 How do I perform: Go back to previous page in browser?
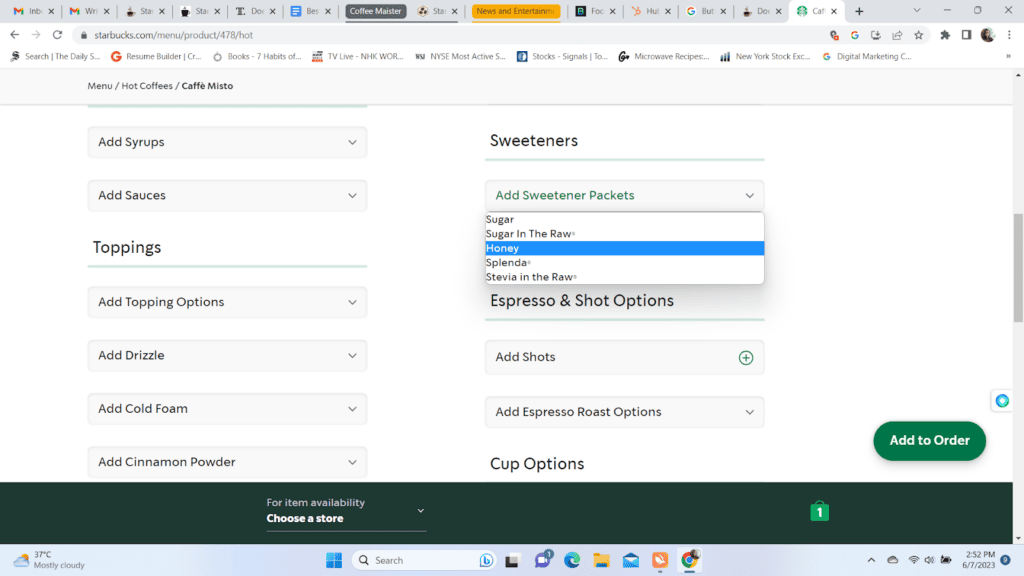(14, 35)
